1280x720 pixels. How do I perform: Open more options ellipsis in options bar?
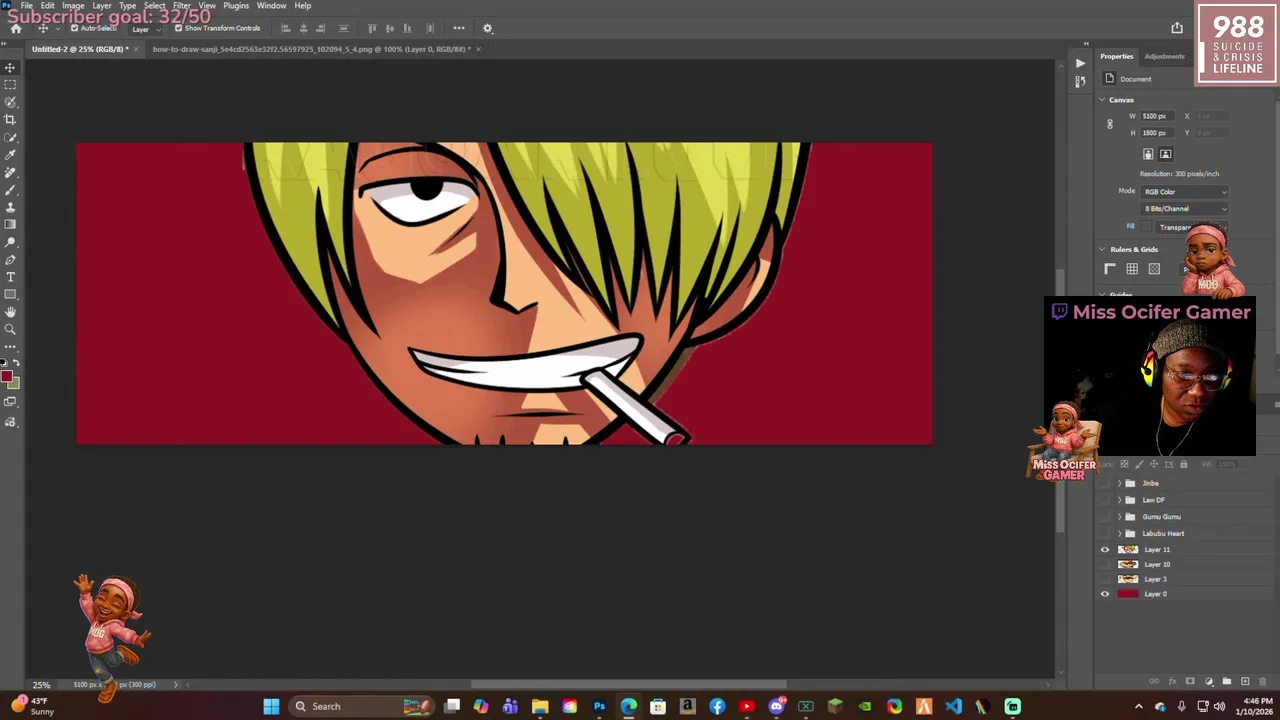click(459, 28)
